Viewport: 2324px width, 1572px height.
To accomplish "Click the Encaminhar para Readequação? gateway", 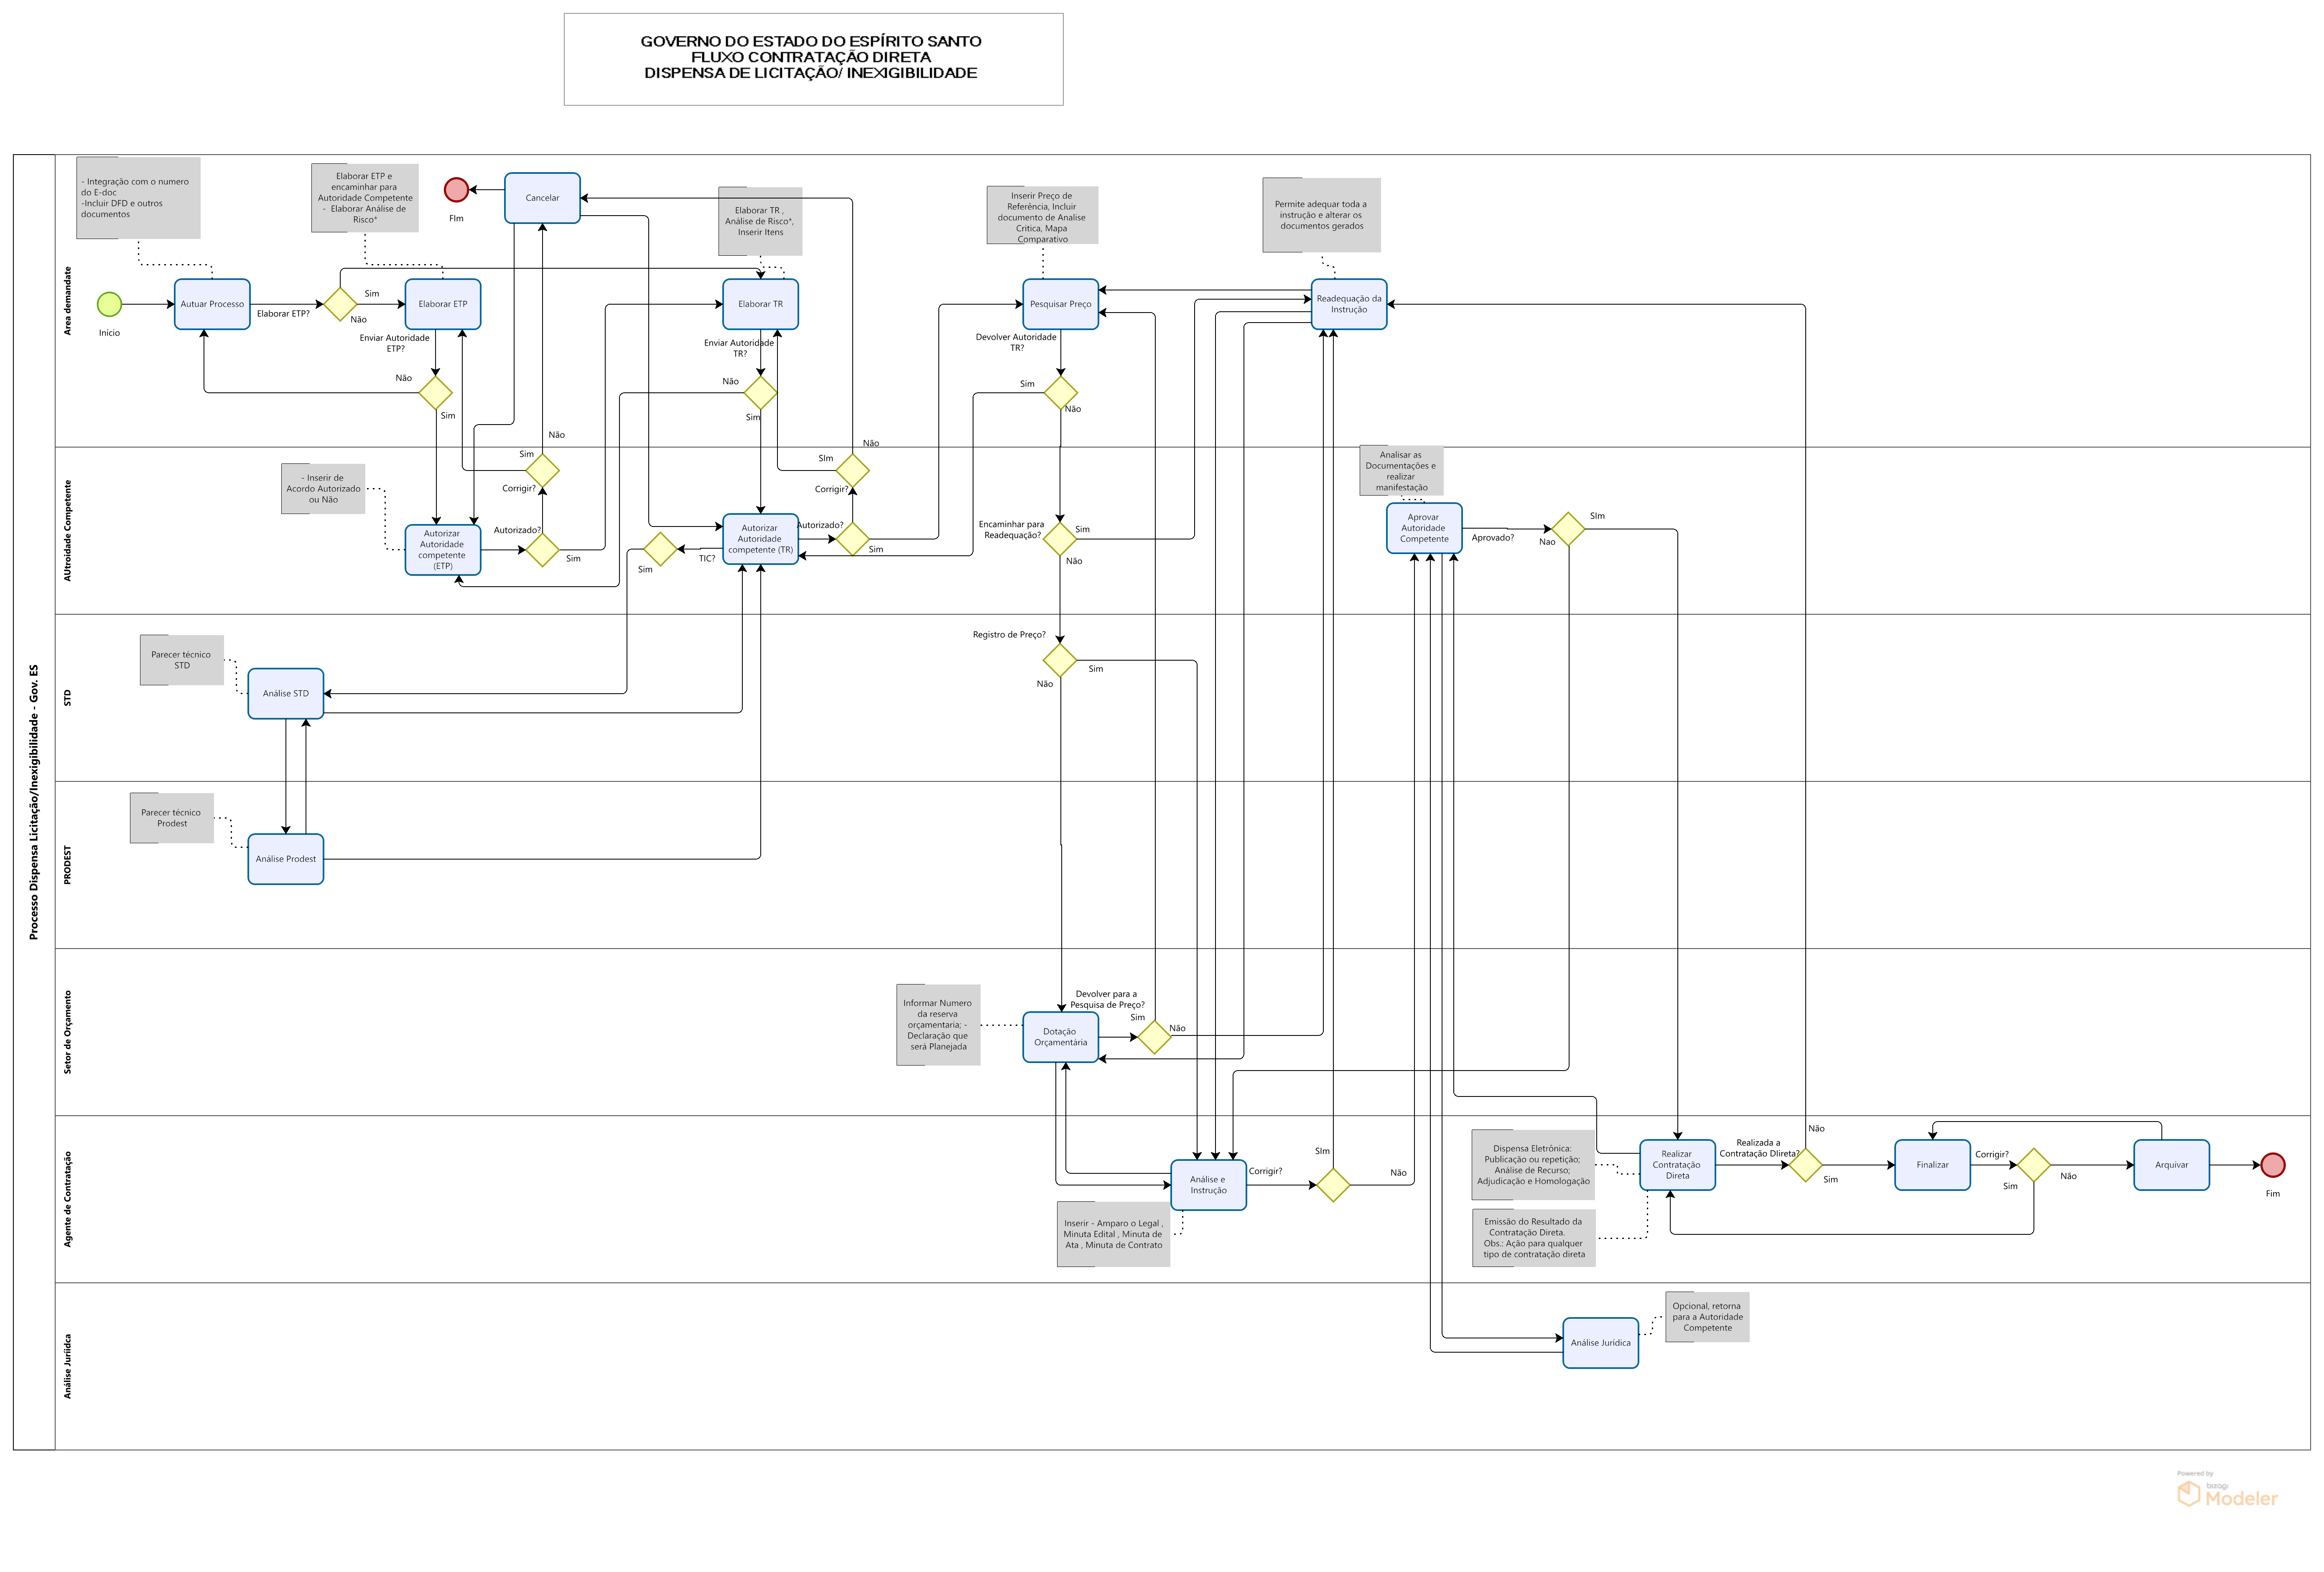I will click(x=1060, y=539).
